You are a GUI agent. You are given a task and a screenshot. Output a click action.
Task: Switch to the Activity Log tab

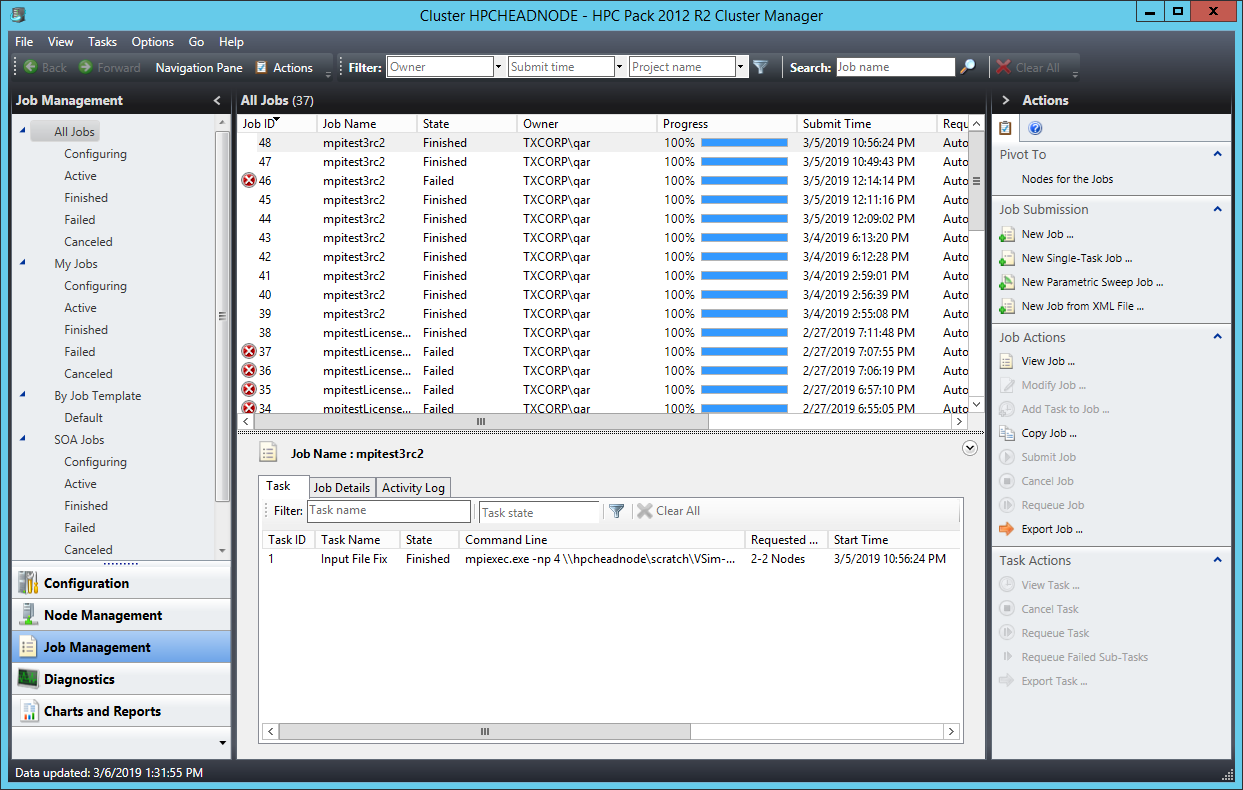[x=413, y=488]
